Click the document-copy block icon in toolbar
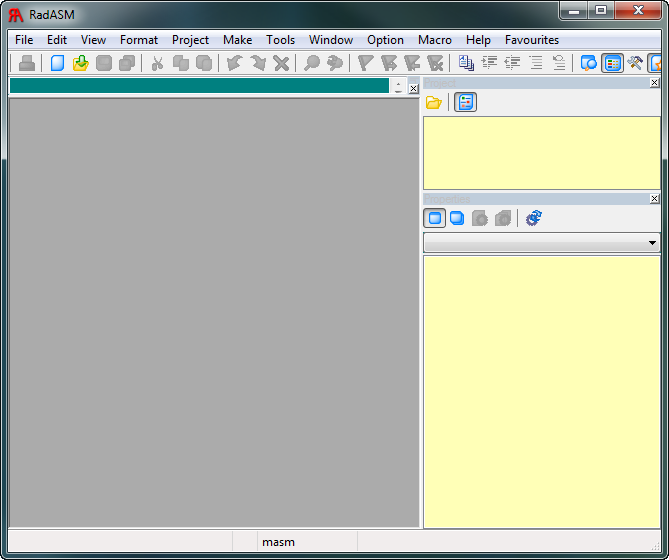The image size is (669, 560). (x=466, y=63)
